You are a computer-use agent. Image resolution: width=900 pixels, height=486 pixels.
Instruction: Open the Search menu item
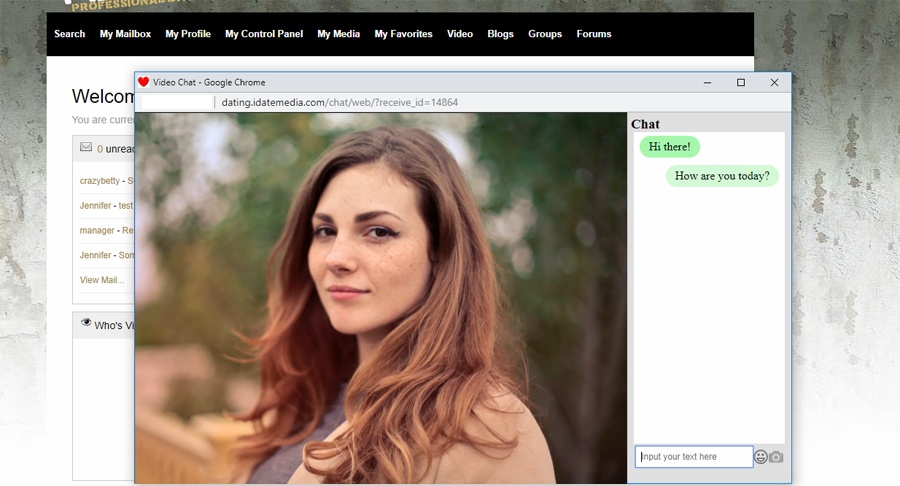69,34
